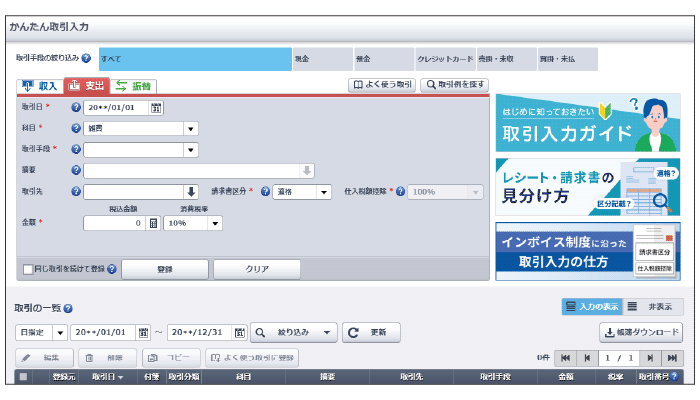Go to next page of transaction list

(x=650, y=358)
